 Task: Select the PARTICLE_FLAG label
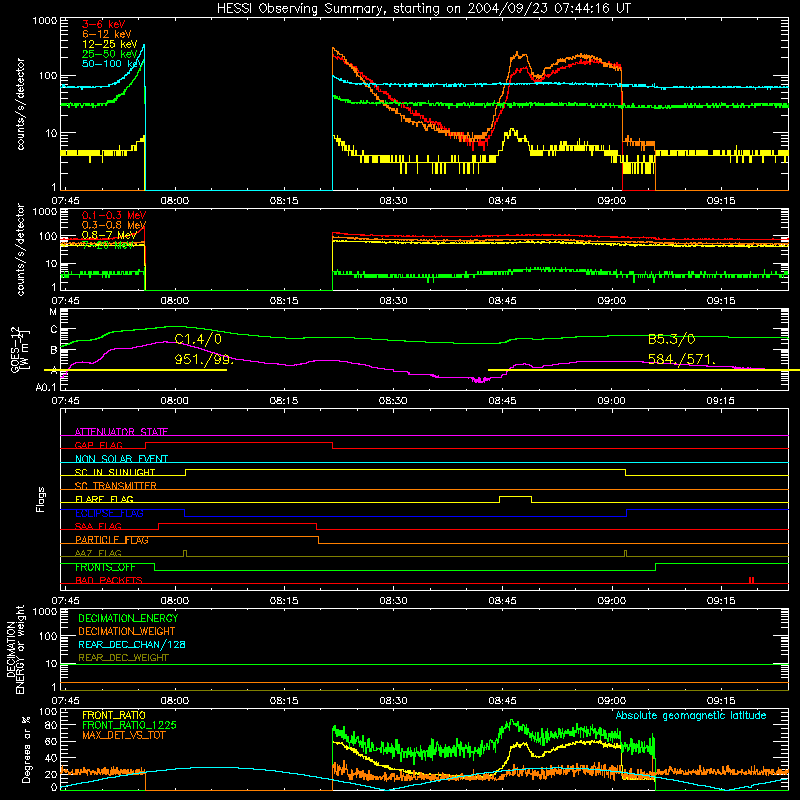(x=112, y=540)
